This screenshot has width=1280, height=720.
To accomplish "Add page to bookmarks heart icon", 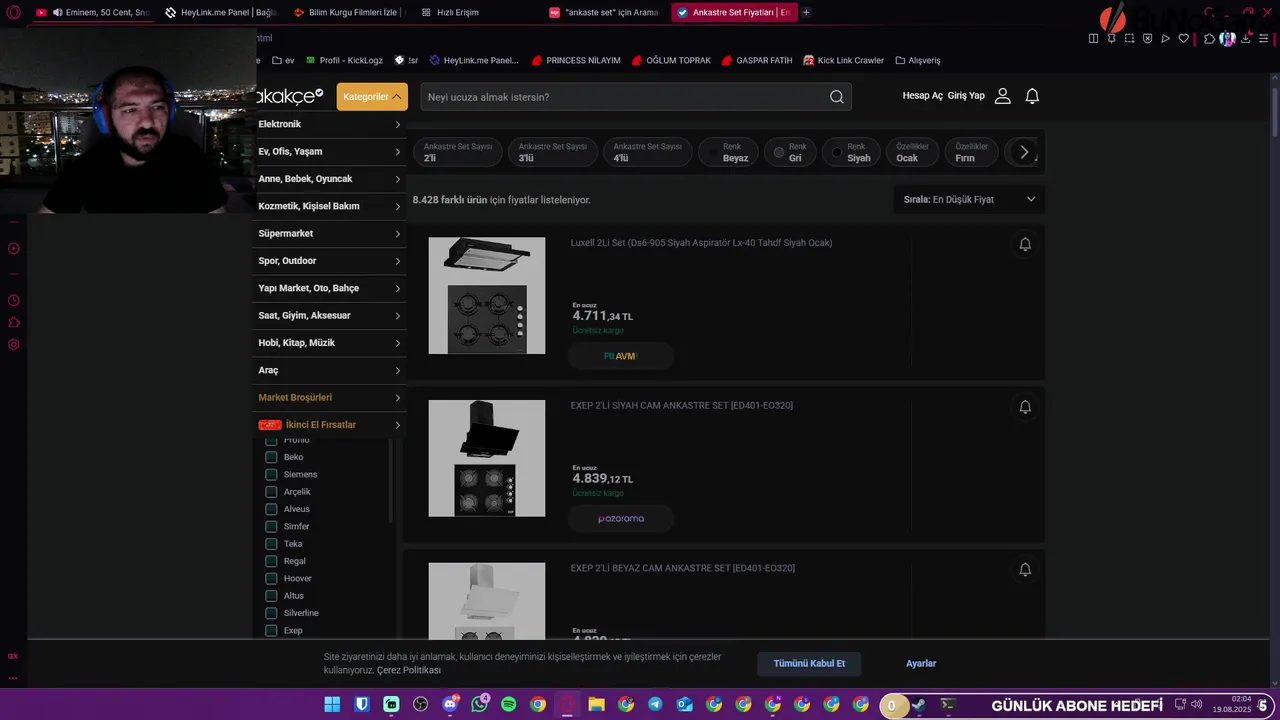I will 1183,38.
